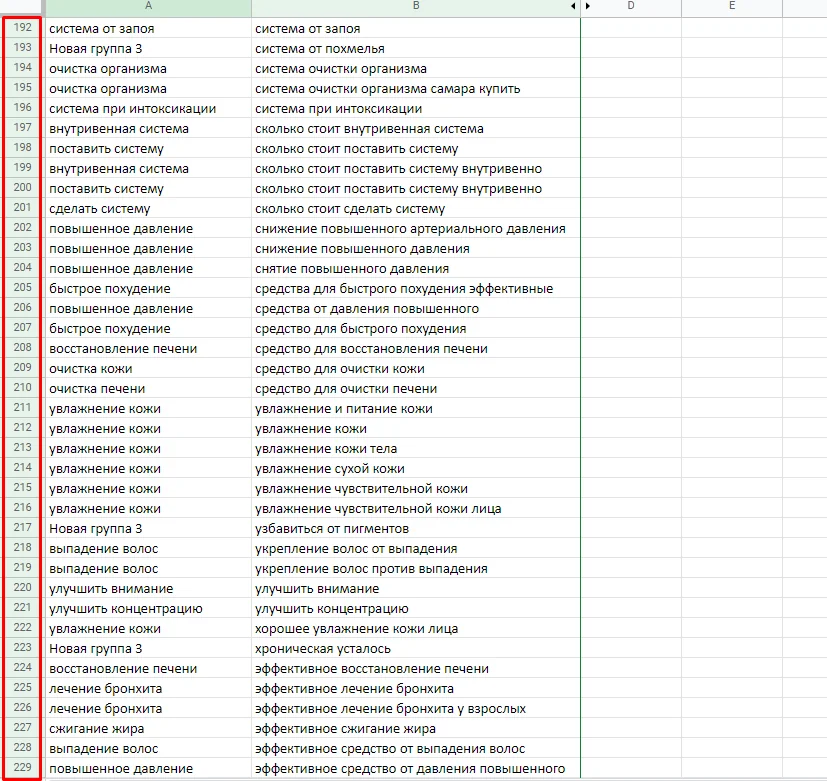Select row header 192
The width and height of the screenshot is (827, 781).
[x=23, y=27]
